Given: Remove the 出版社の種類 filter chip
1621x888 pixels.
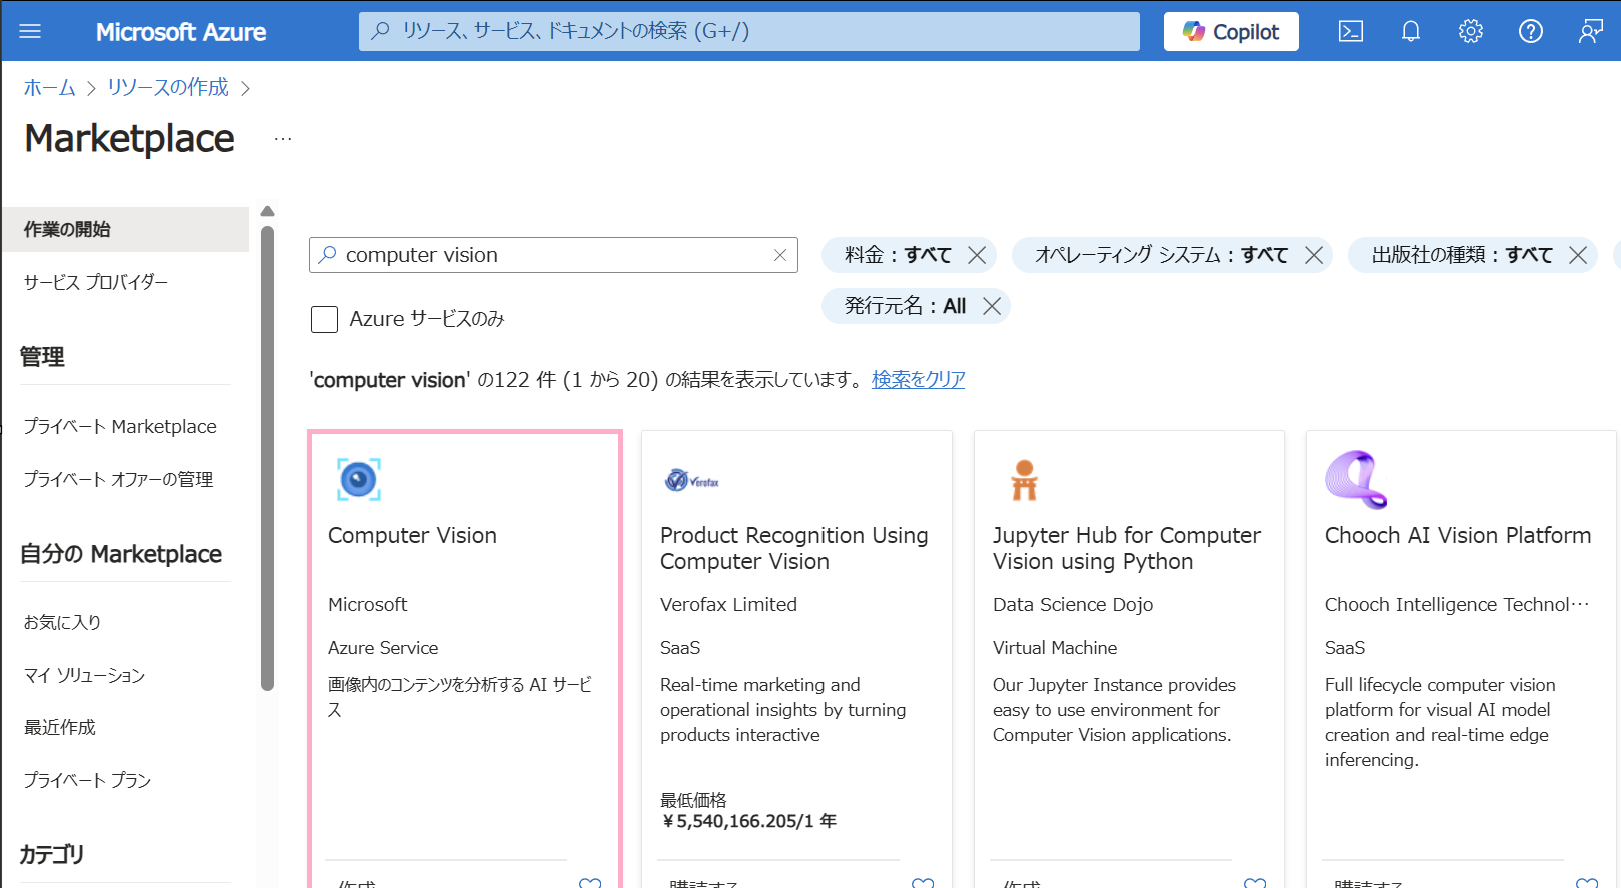Looking at the screenshot, I should [1578, 255].
